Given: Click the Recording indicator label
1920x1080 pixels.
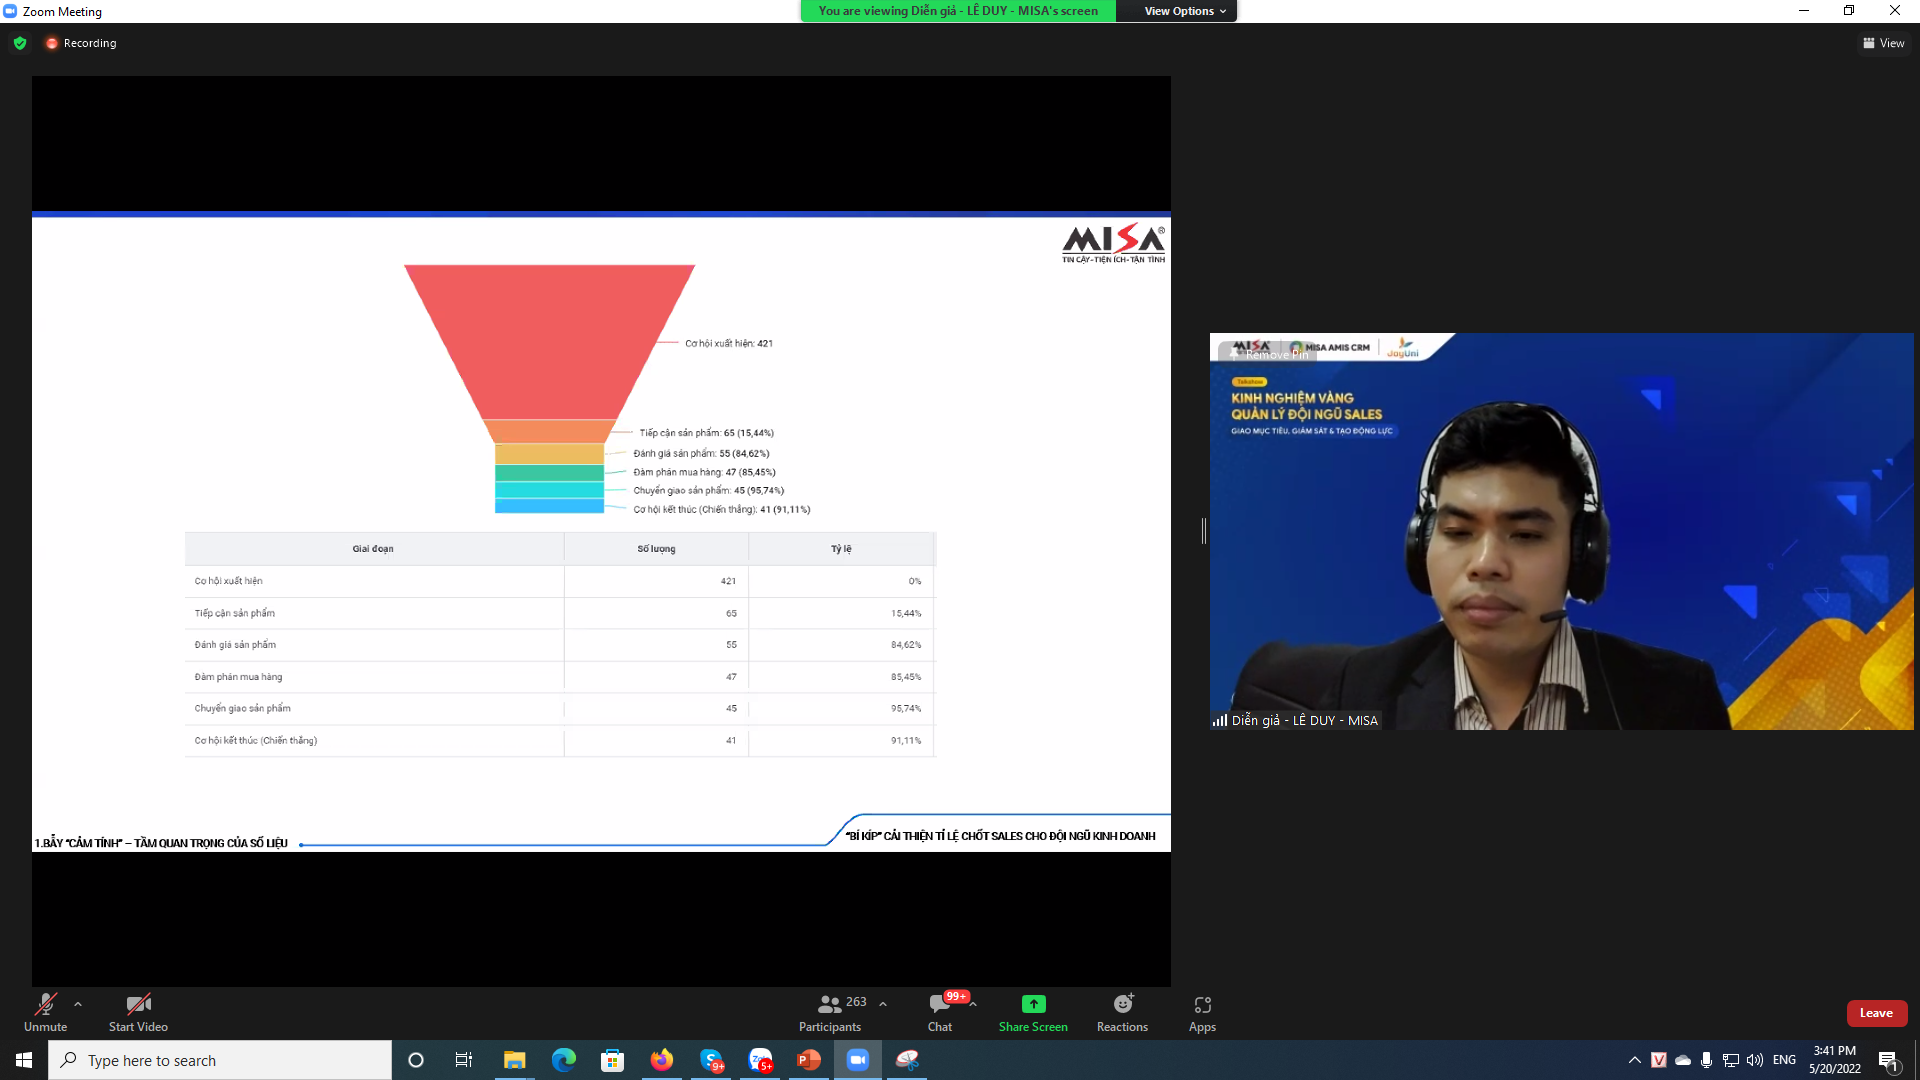Looking at the screenshot, I should [x=89, y=43].
